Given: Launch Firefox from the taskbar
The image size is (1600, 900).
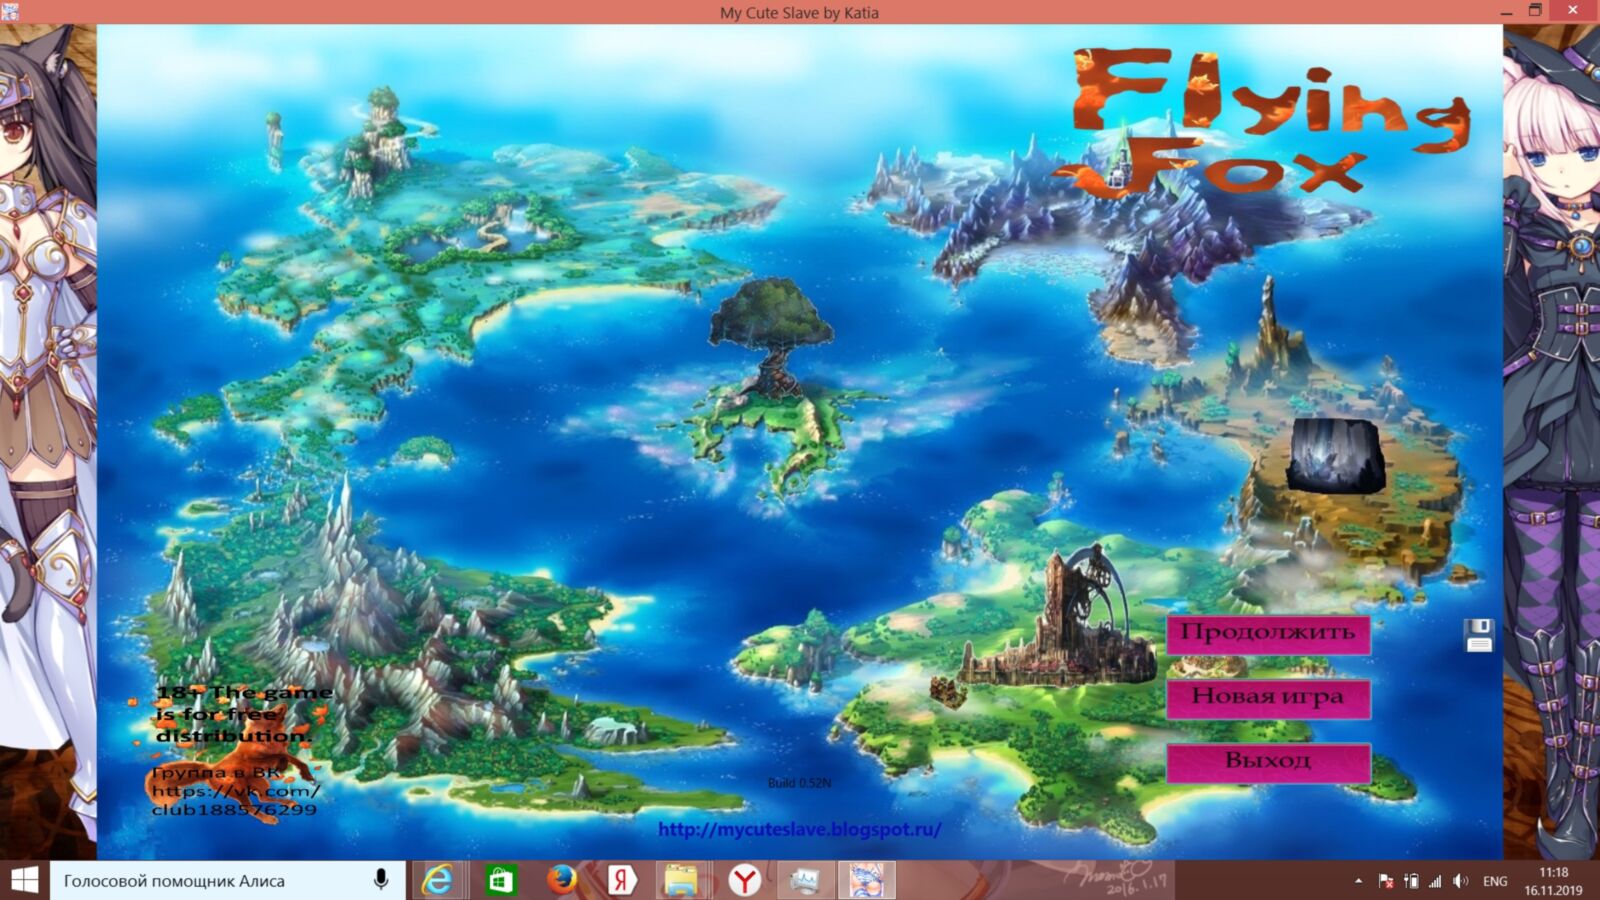Looking at the screenshot, I should 561,881.
